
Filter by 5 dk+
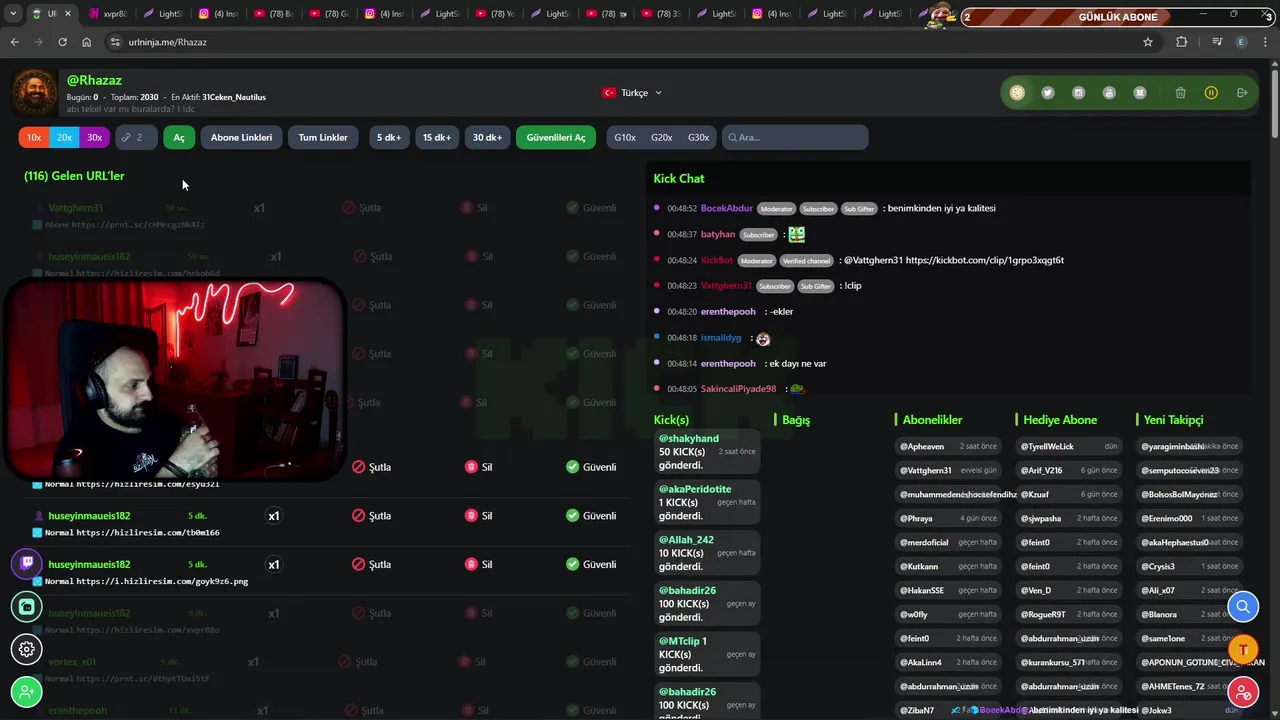click(x=388, y=137)
